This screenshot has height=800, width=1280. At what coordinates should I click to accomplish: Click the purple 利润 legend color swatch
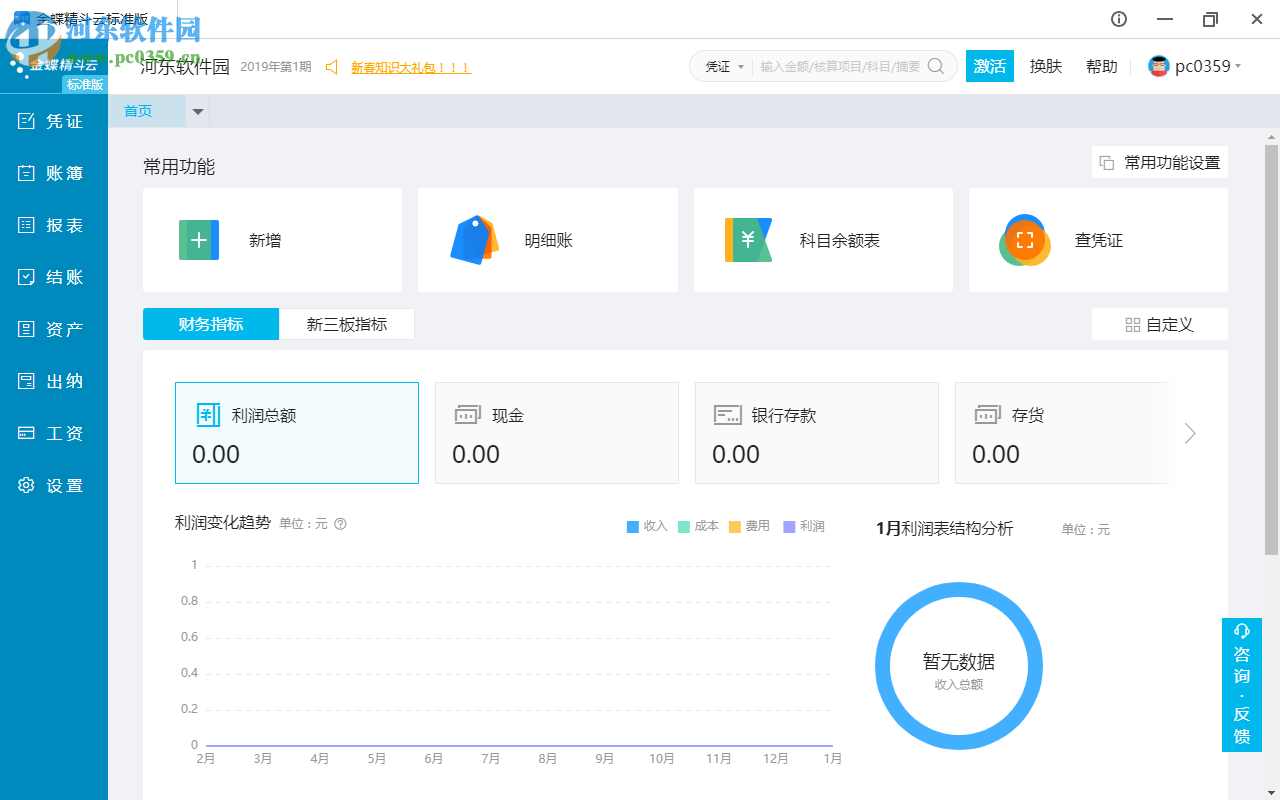789,526
